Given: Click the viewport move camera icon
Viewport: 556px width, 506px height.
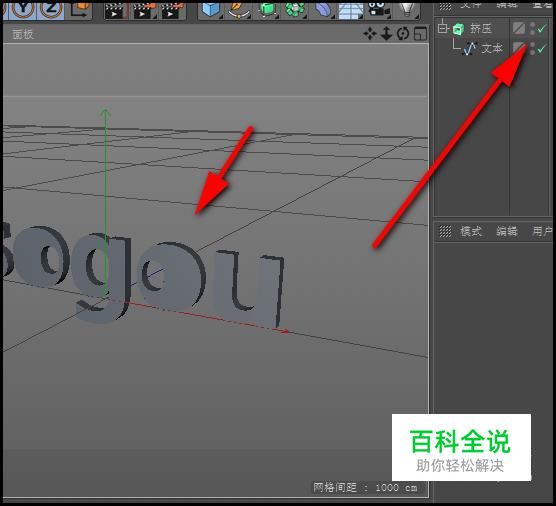Looking at the screenshot, I should (x=370, y=34).
